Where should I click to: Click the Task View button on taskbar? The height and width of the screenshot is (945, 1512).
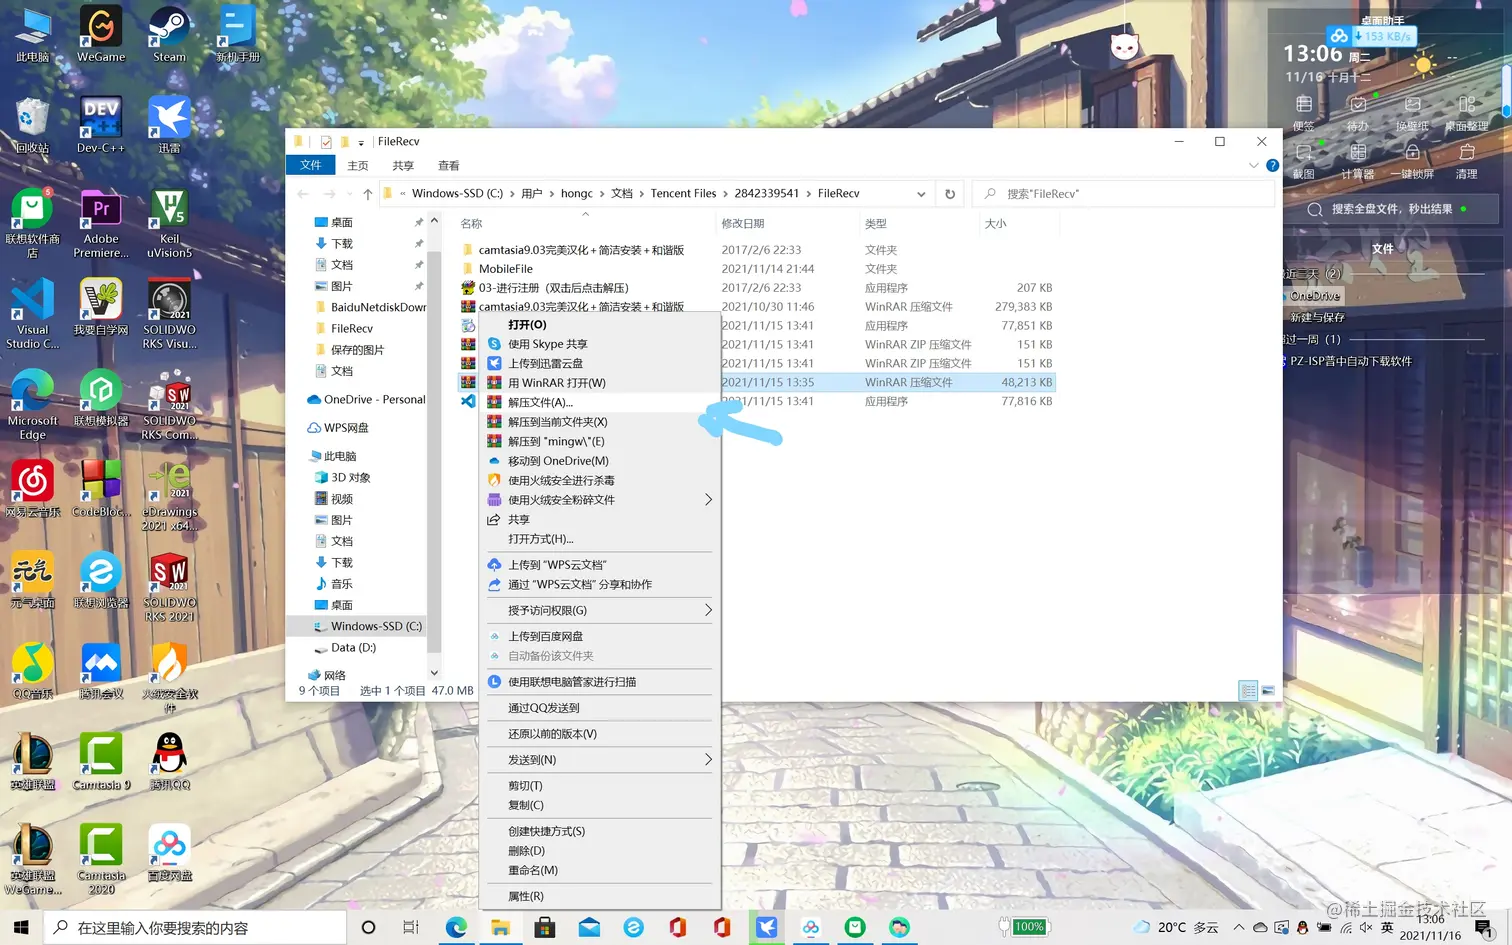point(411,927)
